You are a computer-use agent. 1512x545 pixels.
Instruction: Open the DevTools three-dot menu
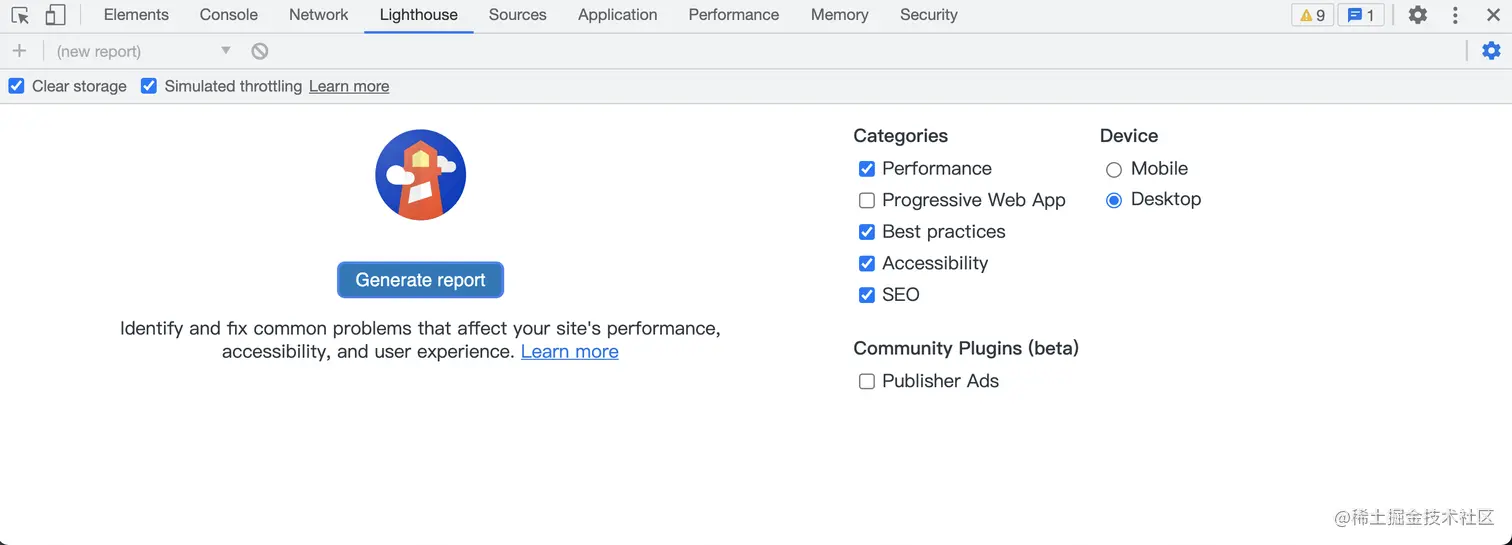(x=1455, y=15)
